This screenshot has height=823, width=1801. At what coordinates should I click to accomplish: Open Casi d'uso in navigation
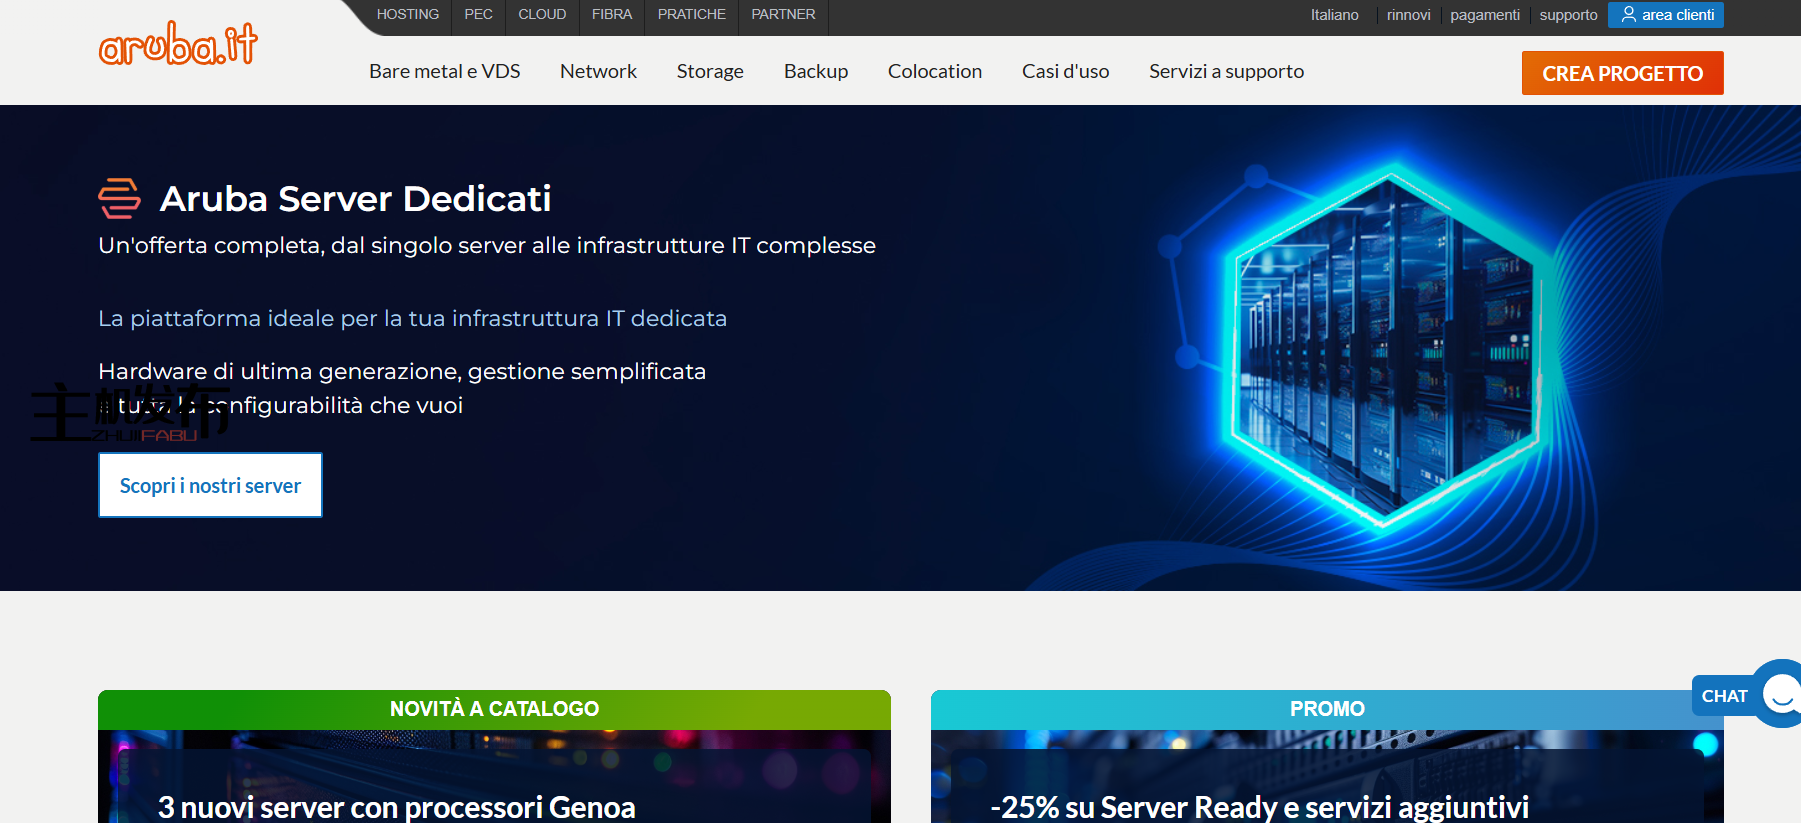coord(1065,71)
